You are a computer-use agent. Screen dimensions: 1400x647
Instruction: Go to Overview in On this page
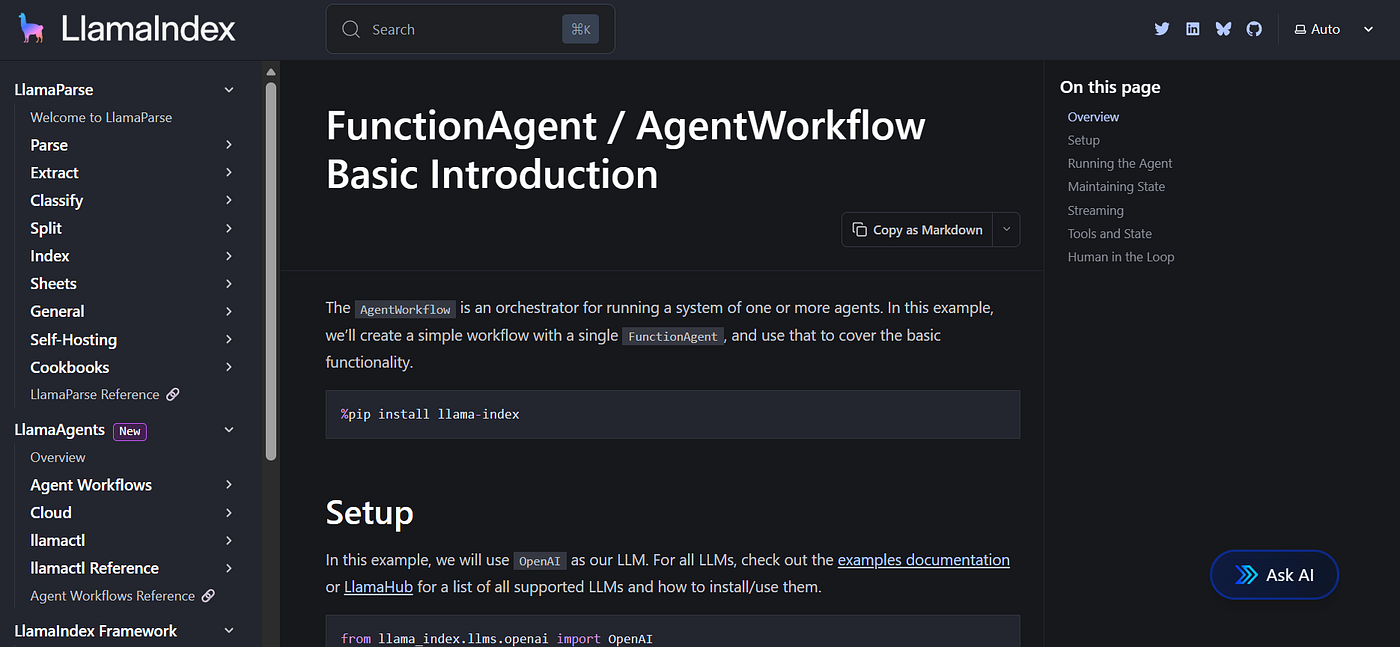click(x=1093, y=117)
